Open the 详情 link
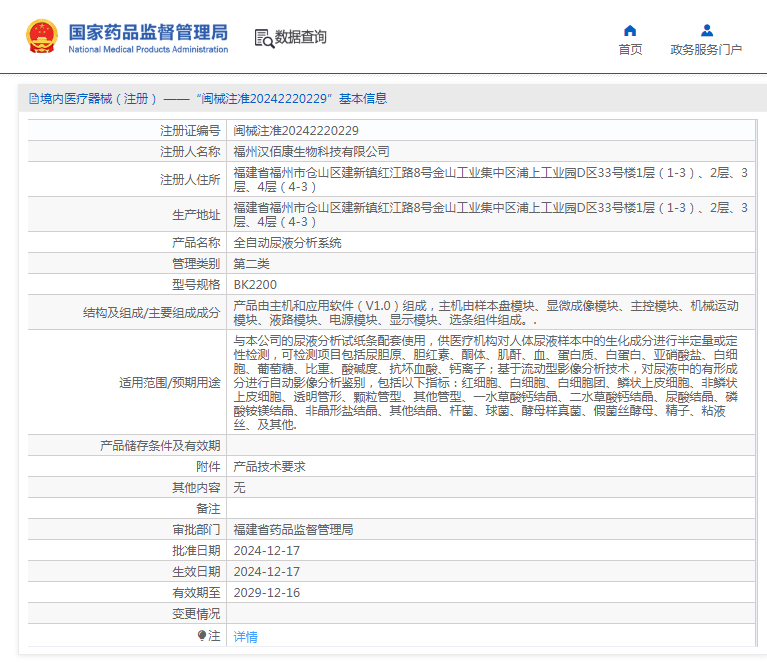Screen dimensions: 767x663 tap(246, 637)
